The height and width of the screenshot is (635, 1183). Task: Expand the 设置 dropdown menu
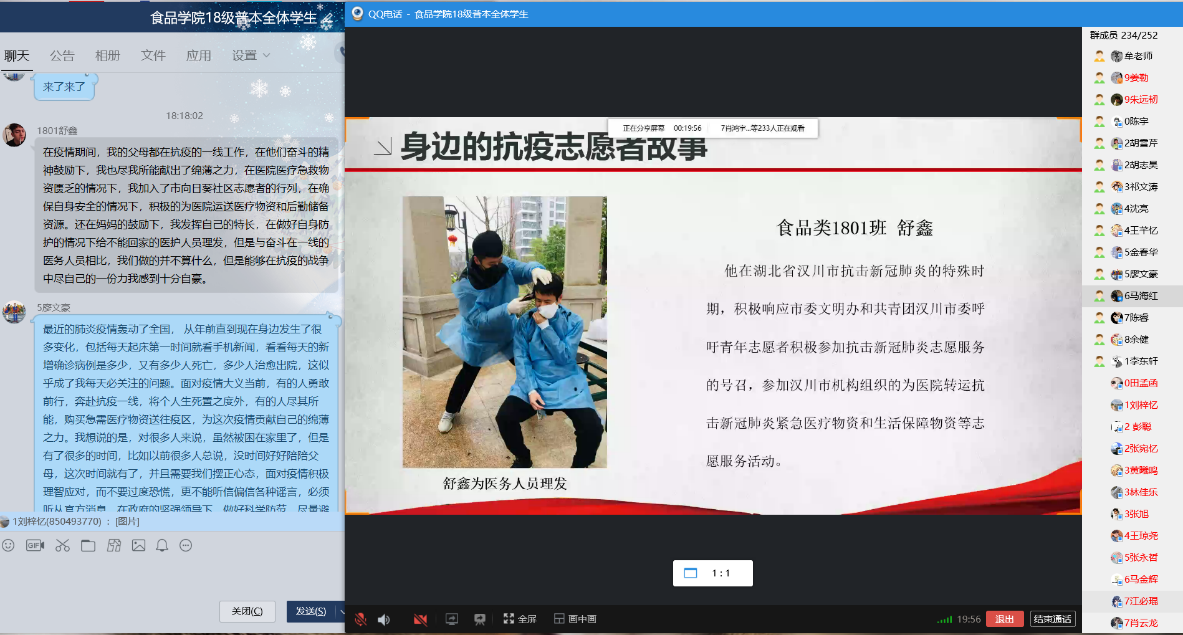pos(251,56)
